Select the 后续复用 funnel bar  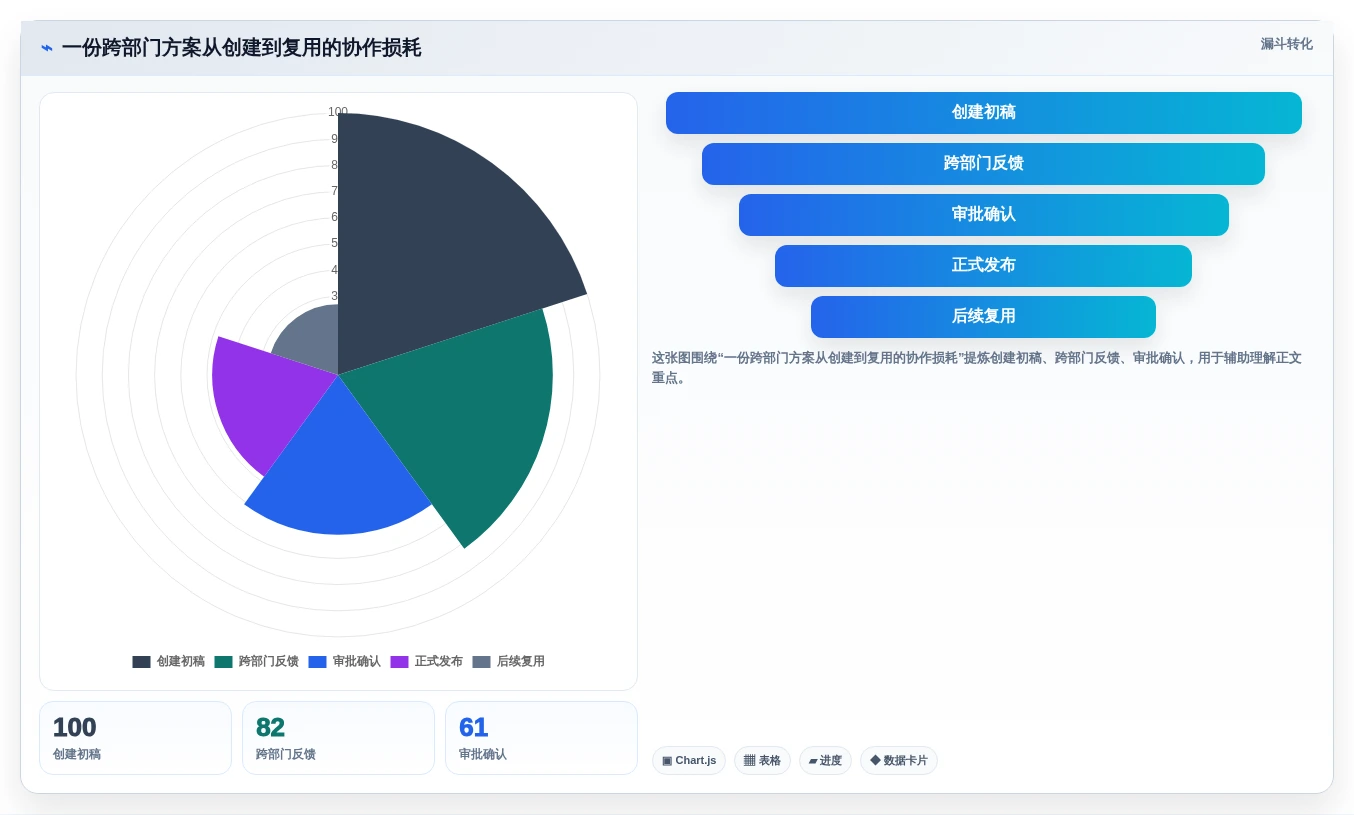tap(984, 317)
